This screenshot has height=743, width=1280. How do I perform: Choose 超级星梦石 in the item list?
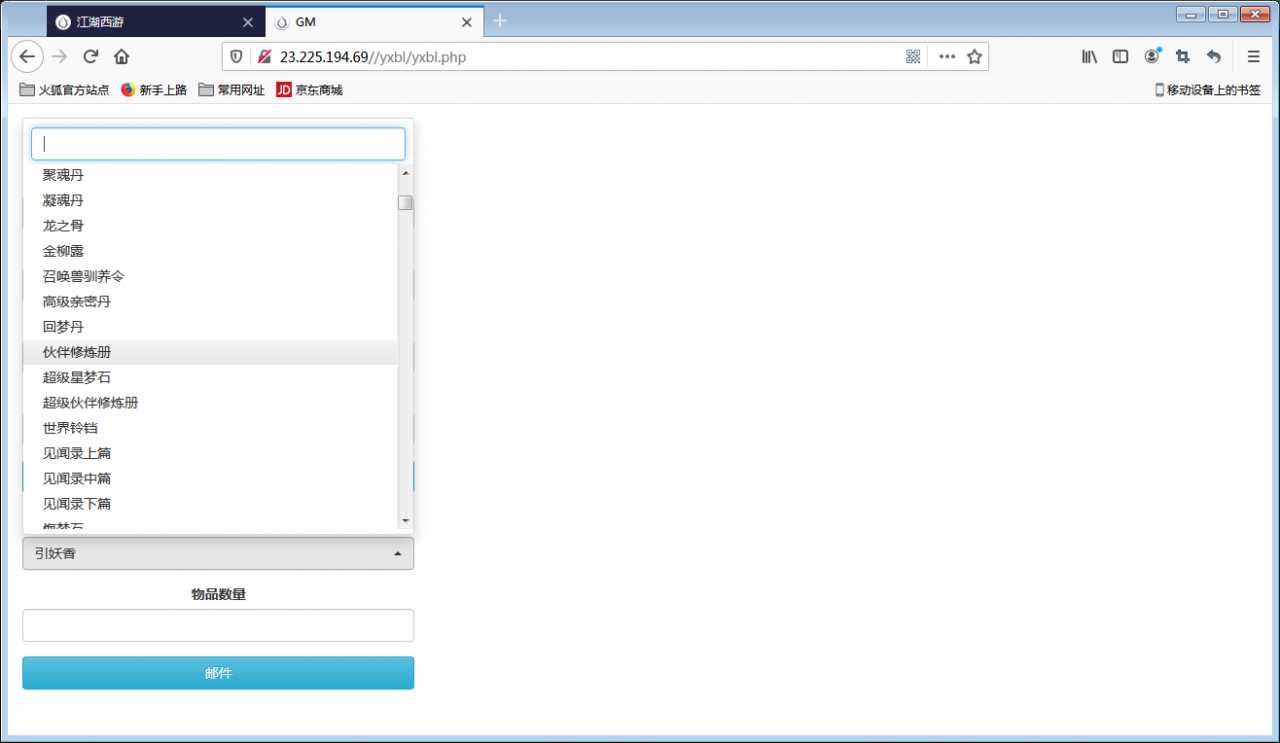210,377
